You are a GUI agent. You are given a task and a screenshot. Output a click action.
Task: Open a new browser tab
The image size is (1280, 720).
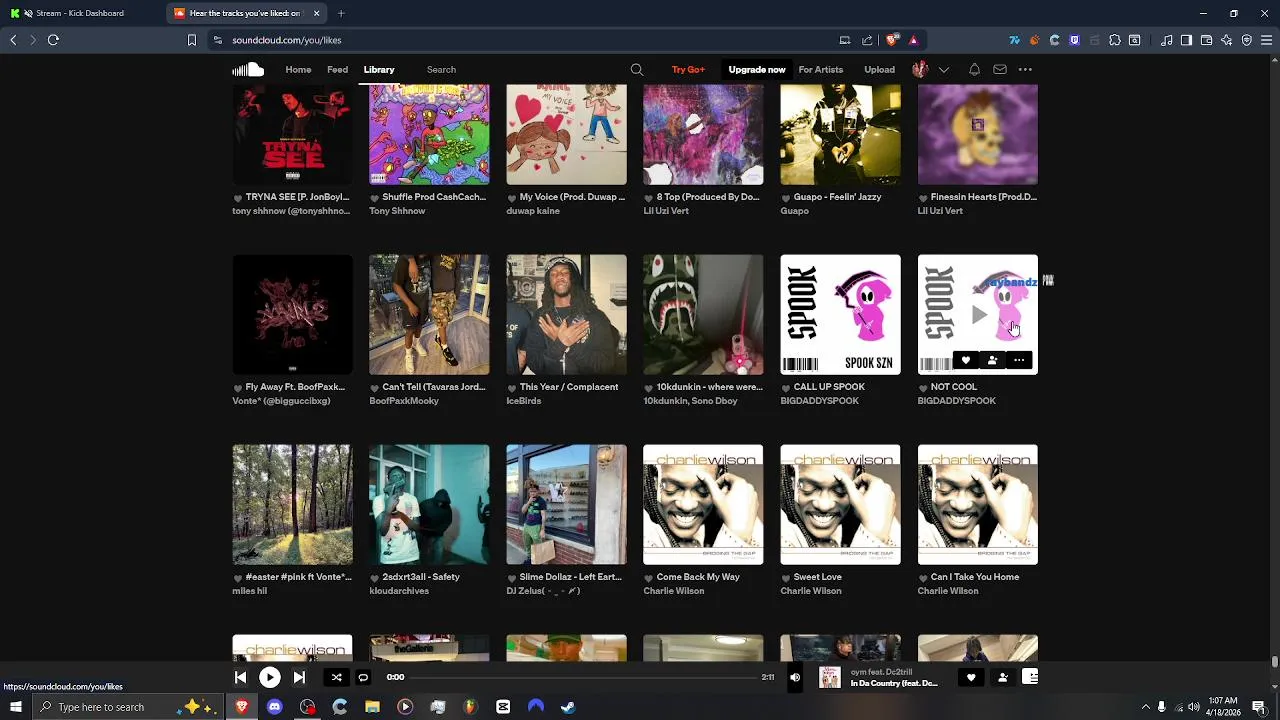tap(341, 13)
